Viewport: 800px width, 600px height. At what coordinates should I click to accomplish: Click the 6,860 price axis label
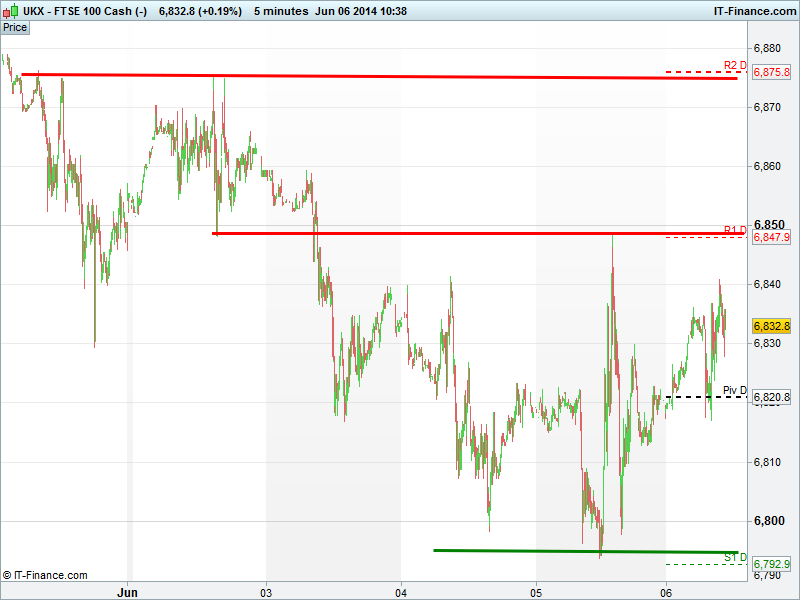(x=767, y=166)
